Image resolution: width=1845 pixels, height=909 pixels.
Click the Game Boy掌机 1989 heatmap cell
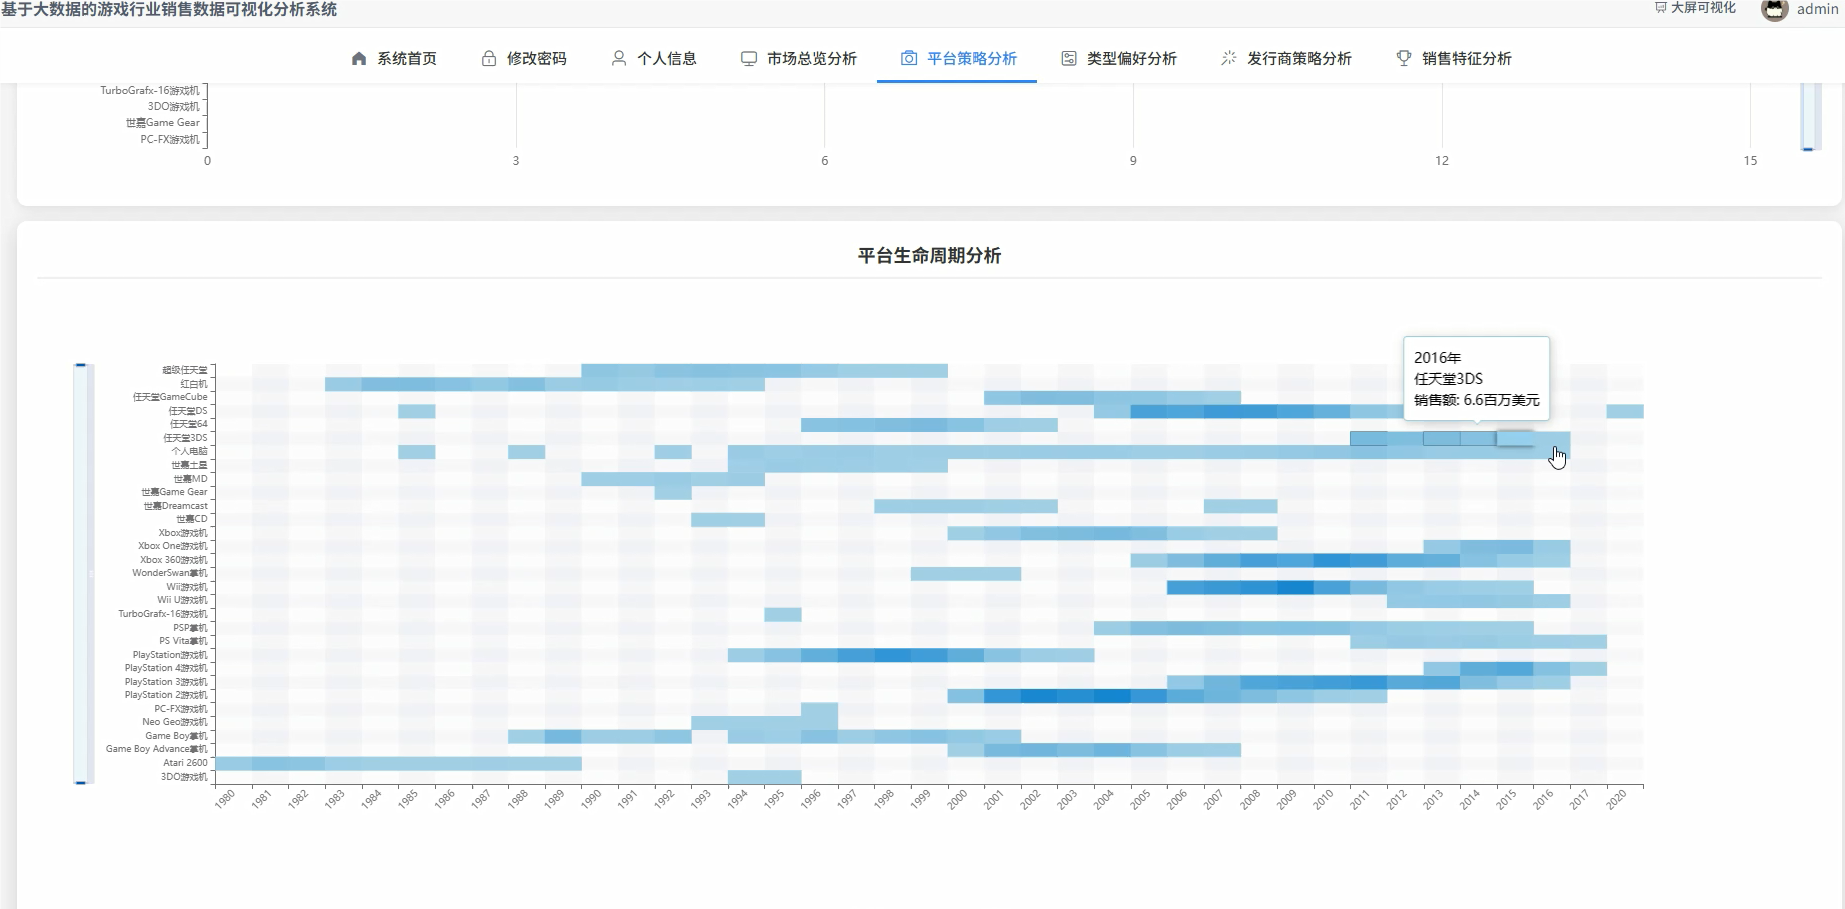563,736
